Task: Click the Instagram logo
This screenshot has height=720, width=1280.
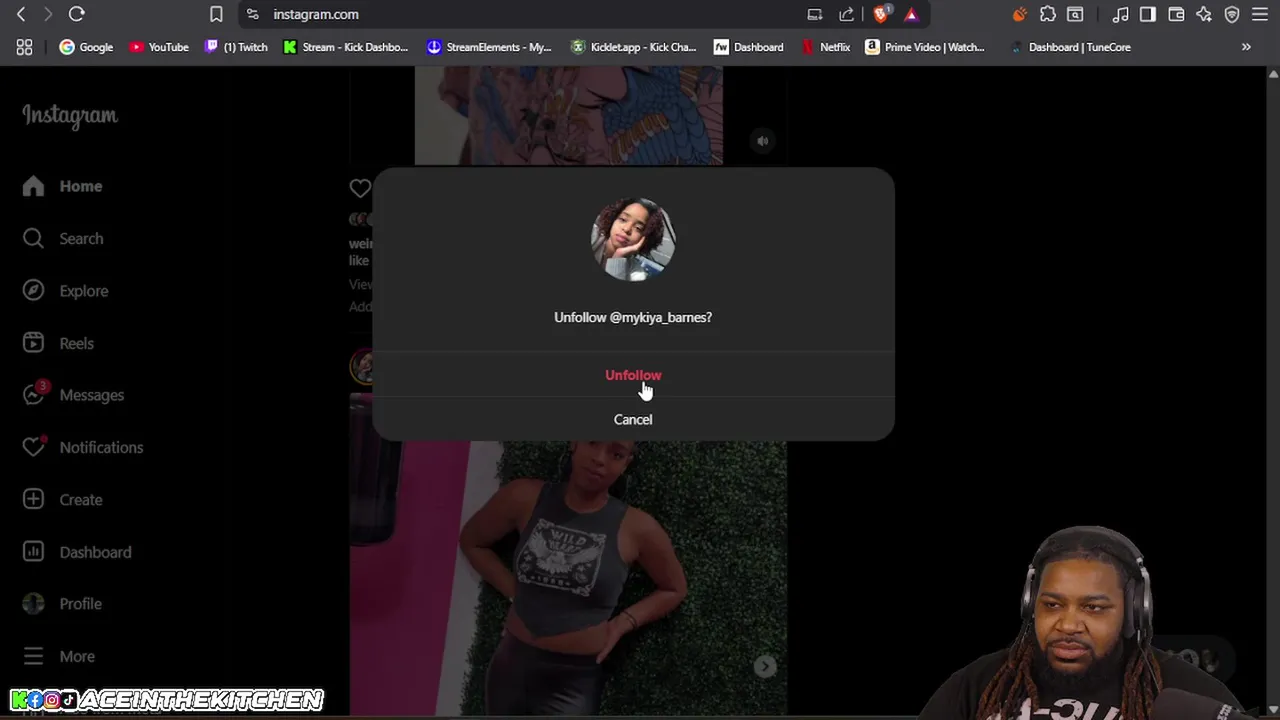Action: (x=70, y=116)
